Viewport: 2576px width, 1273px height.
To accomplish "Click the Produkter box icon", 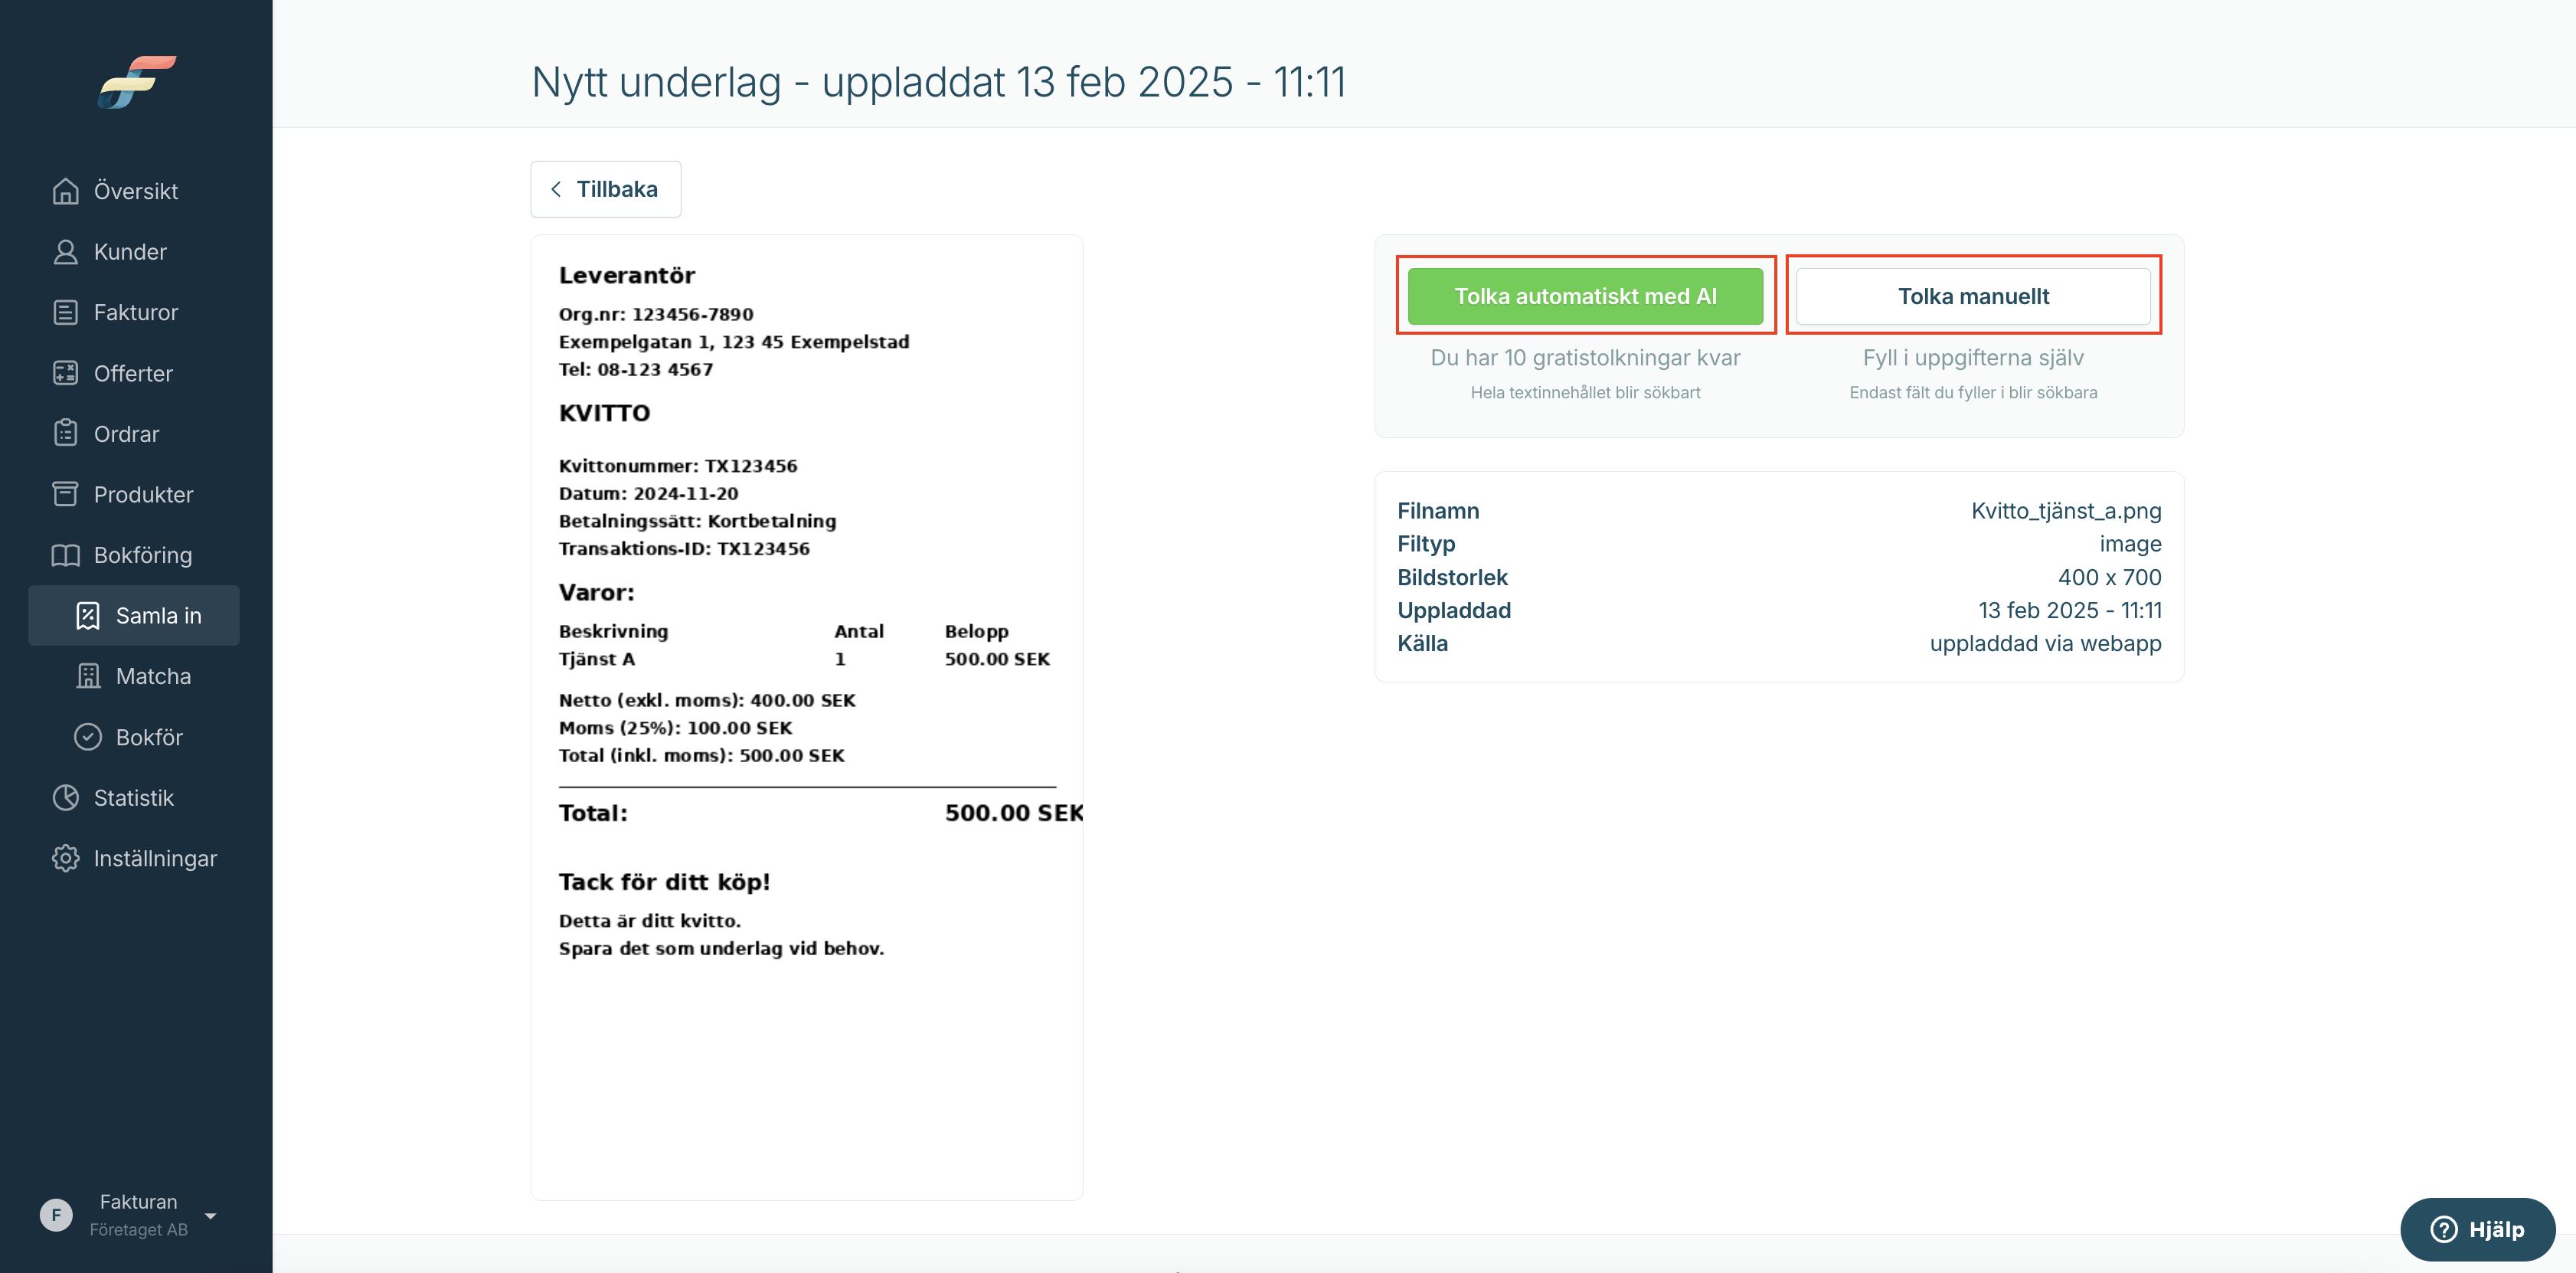I will click(x=66, y=494).
